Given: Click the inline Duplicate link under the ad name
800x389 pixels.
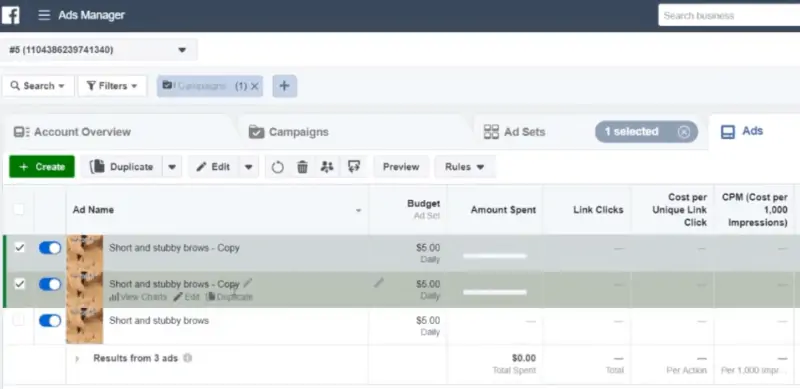Looking at the screenshot, I should click(x=229, y=297).
